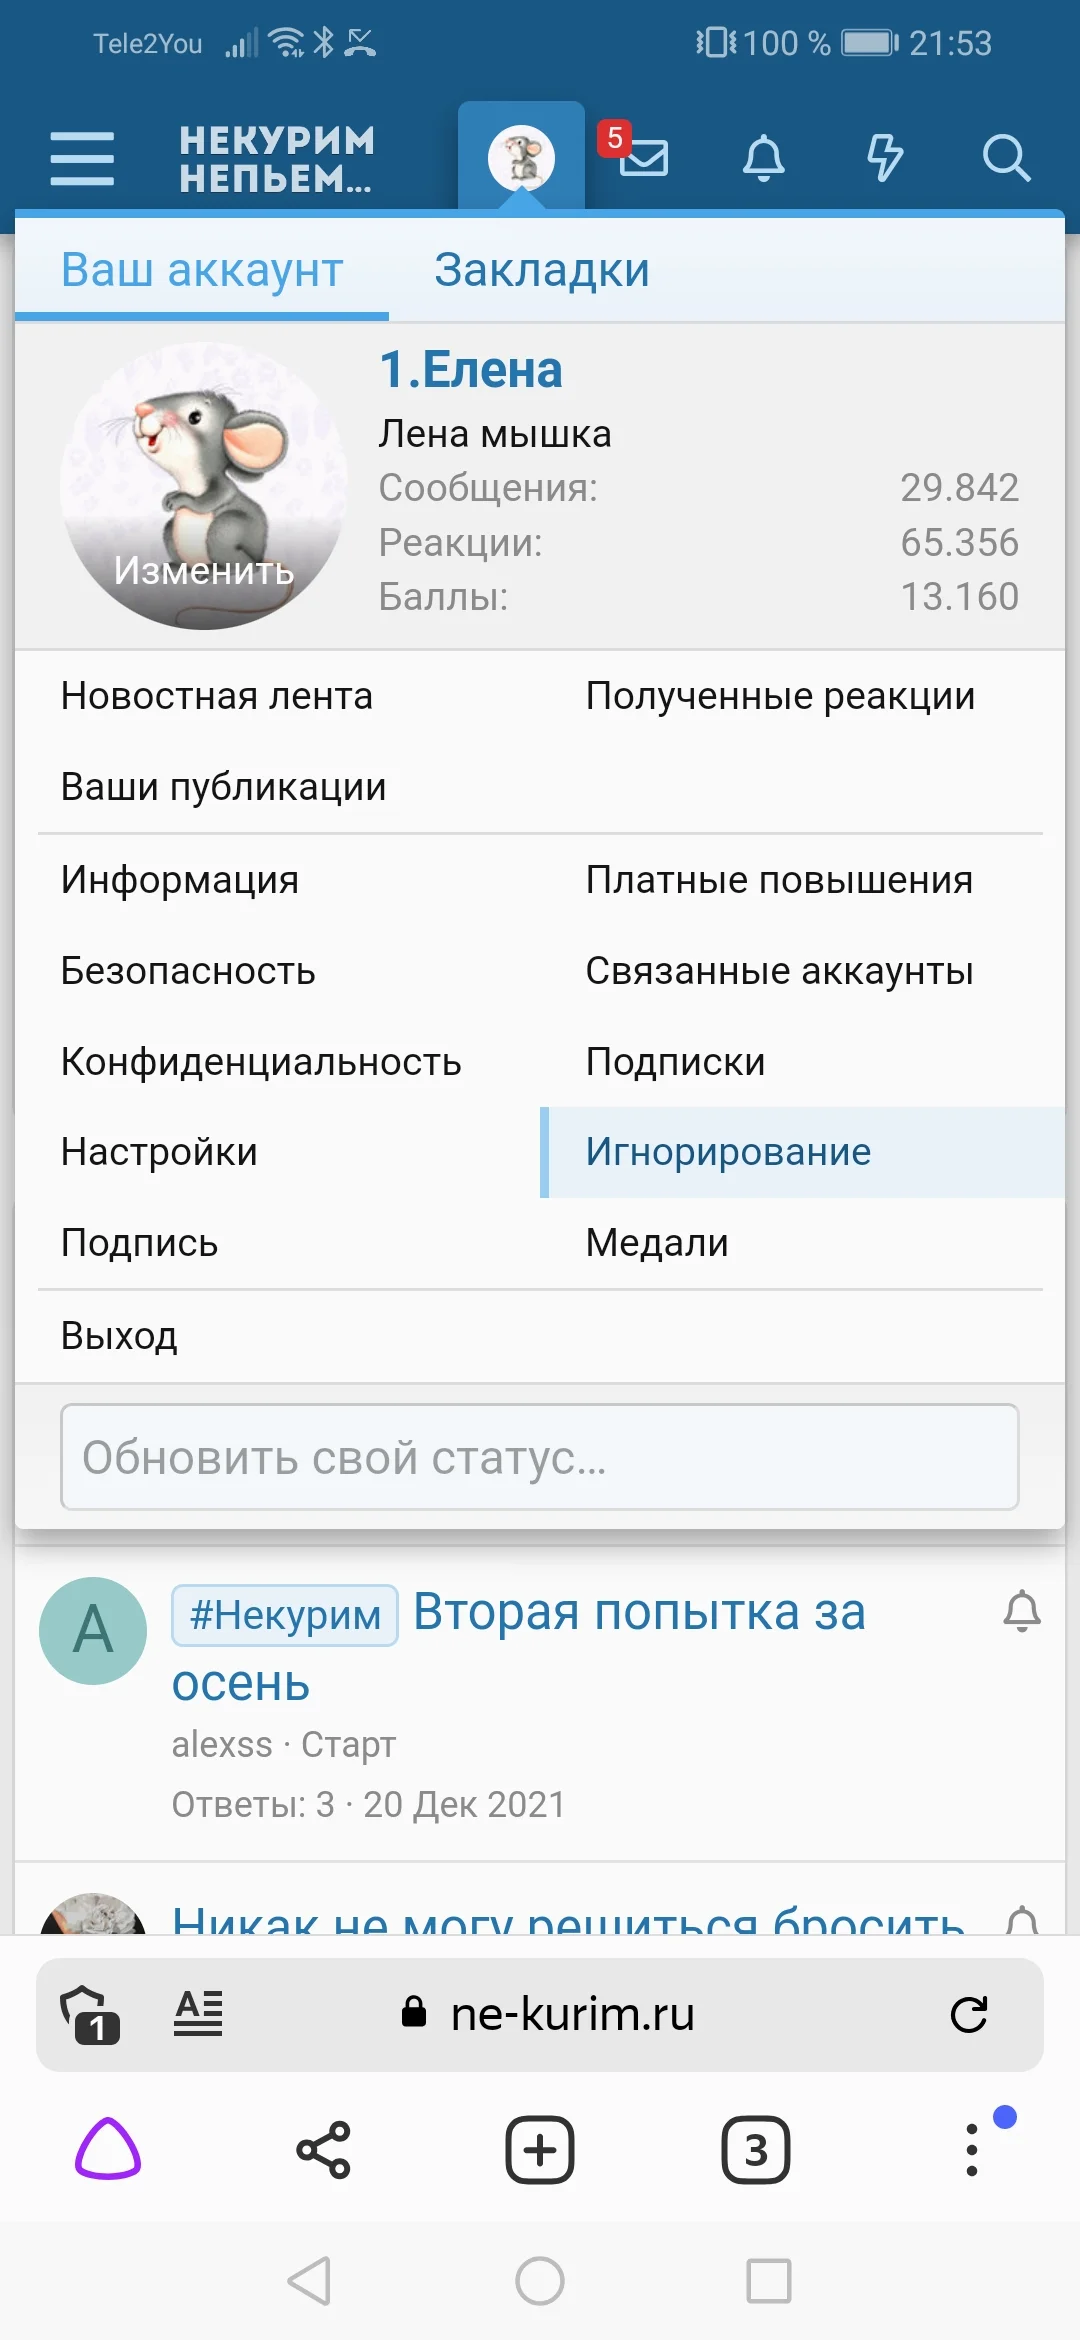Screen dimensions: 1080x2340
Task: Open profile link 1.Елена
Action: tap(471, 370)
